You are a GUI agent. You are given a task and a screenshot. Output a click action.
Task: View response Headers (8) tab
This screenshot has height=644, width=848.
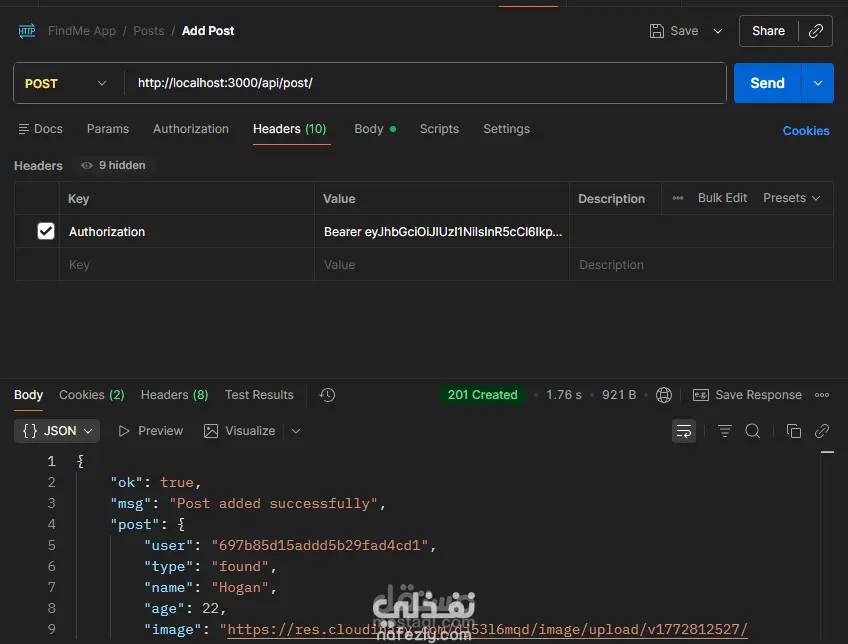(174, 395)
